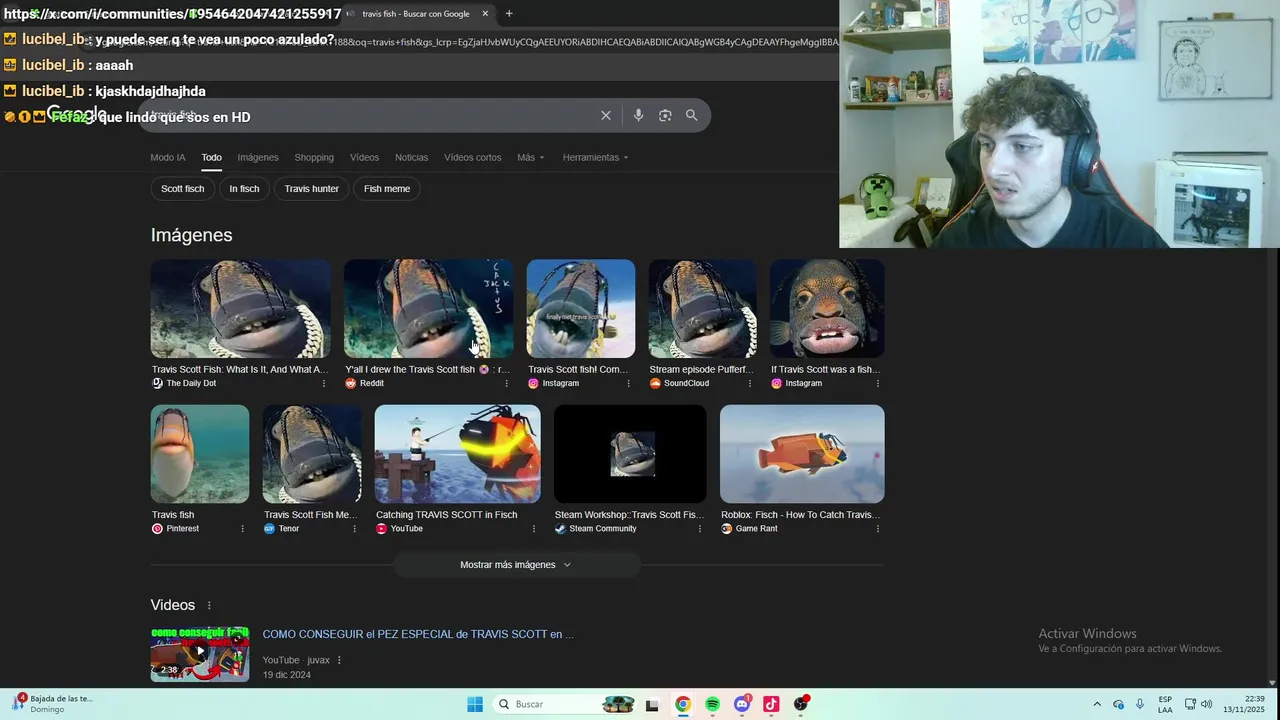Open options for the 'Travis Scott fish! Com...' Instagram result
1280x720 pixels.
(x=628, y=384)
